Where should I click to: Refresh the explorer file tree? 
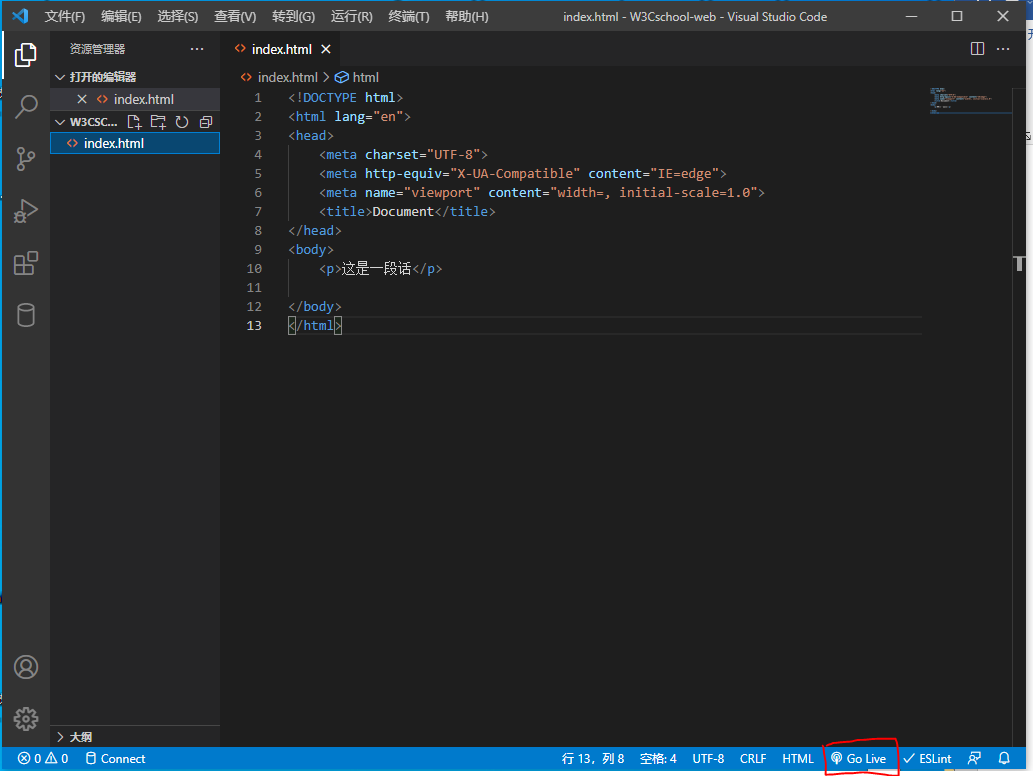pos(182,122)
